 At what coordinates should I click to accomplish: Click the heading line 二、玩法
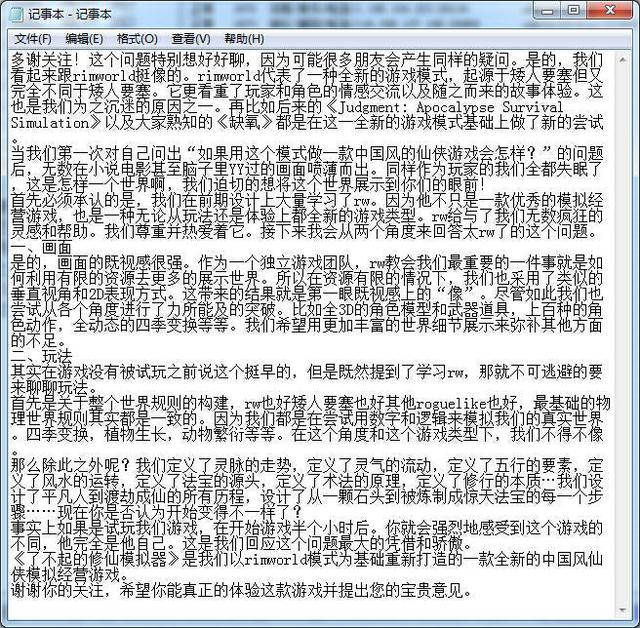click(x=41, y=356)
